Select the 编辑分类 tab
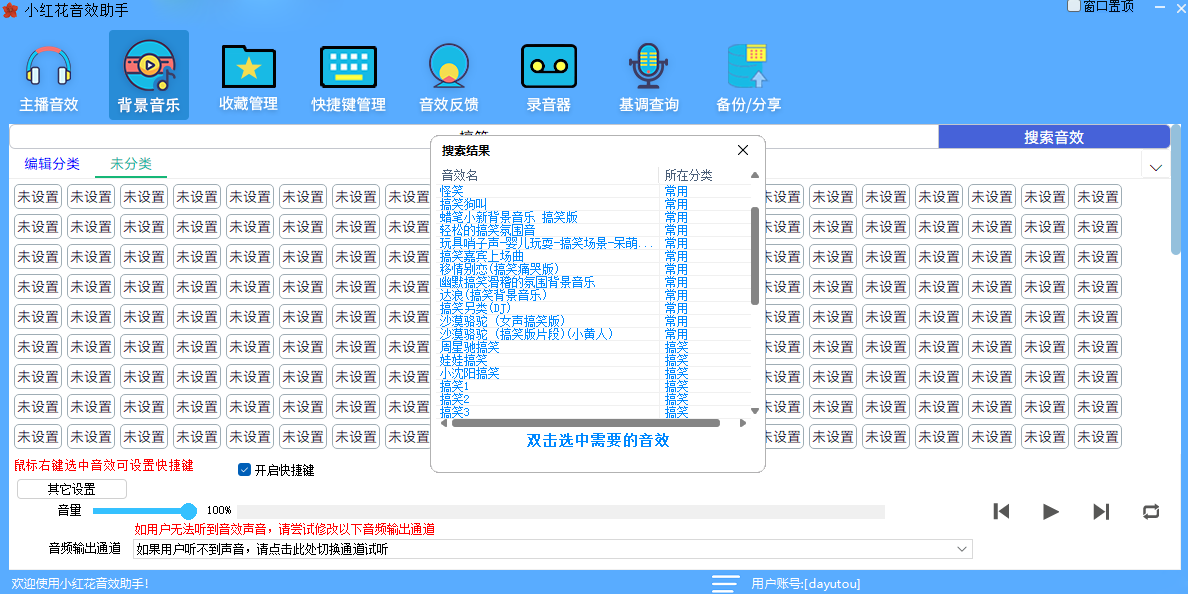 point(52,164)
